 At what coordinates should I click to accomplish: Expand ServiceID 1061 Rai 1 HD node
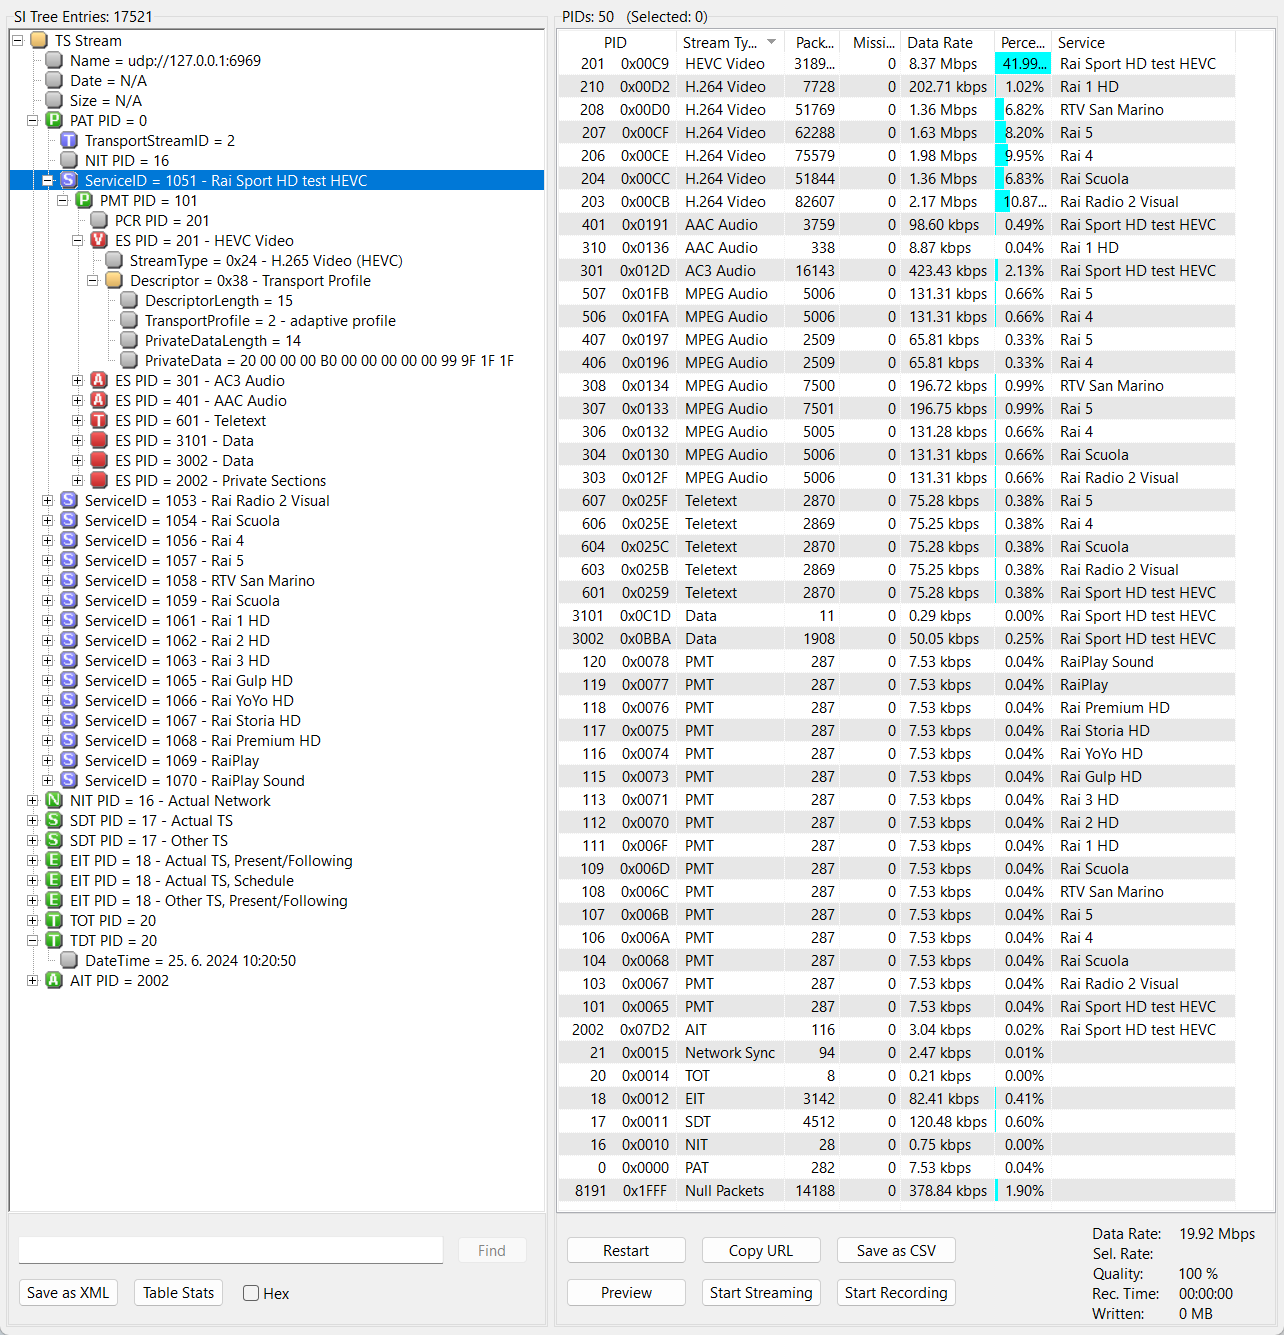pyautogui.click(x=47, y=621)
